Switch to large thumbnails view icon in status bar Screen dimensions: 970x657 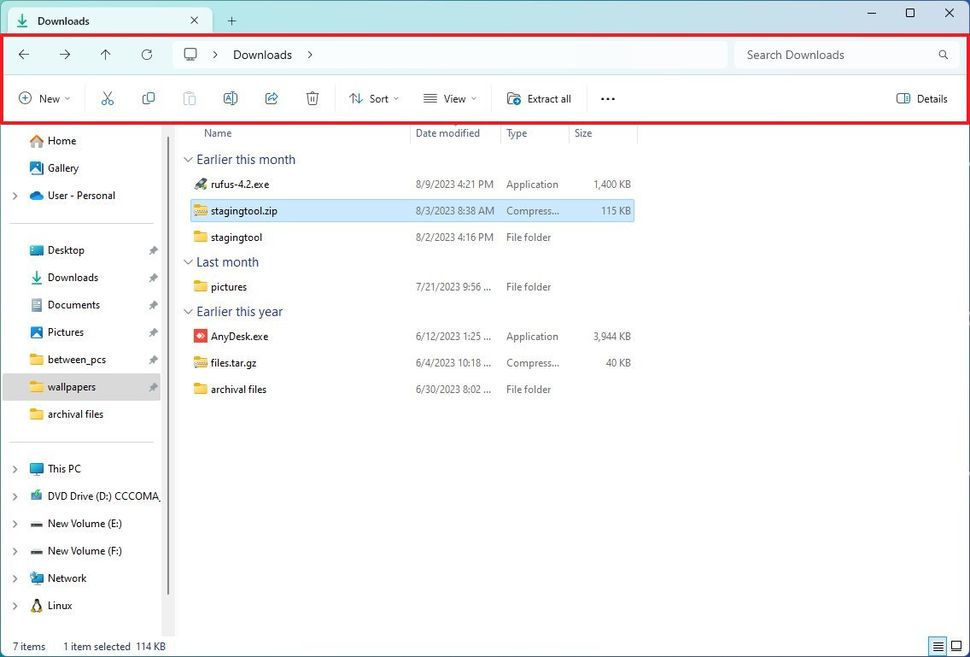[x=956, y=646]
